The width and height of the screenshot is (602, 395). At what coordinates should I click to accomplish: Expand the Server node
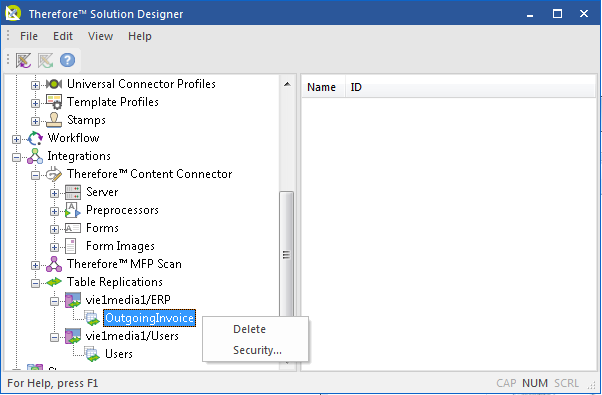pos(54,193)
